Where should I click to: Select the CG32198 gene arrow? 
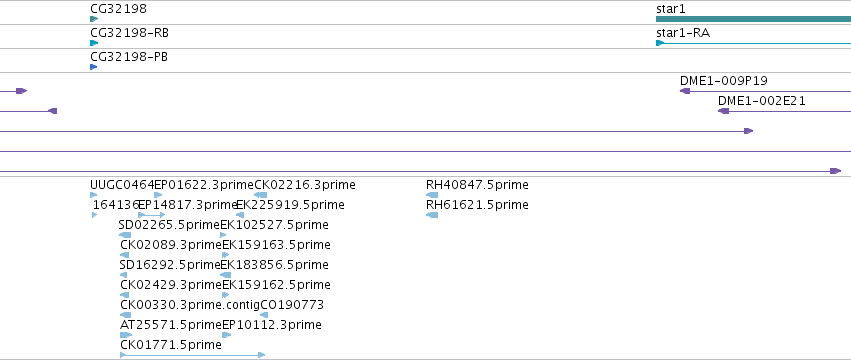pyautogui.click(x=94, y=19)
